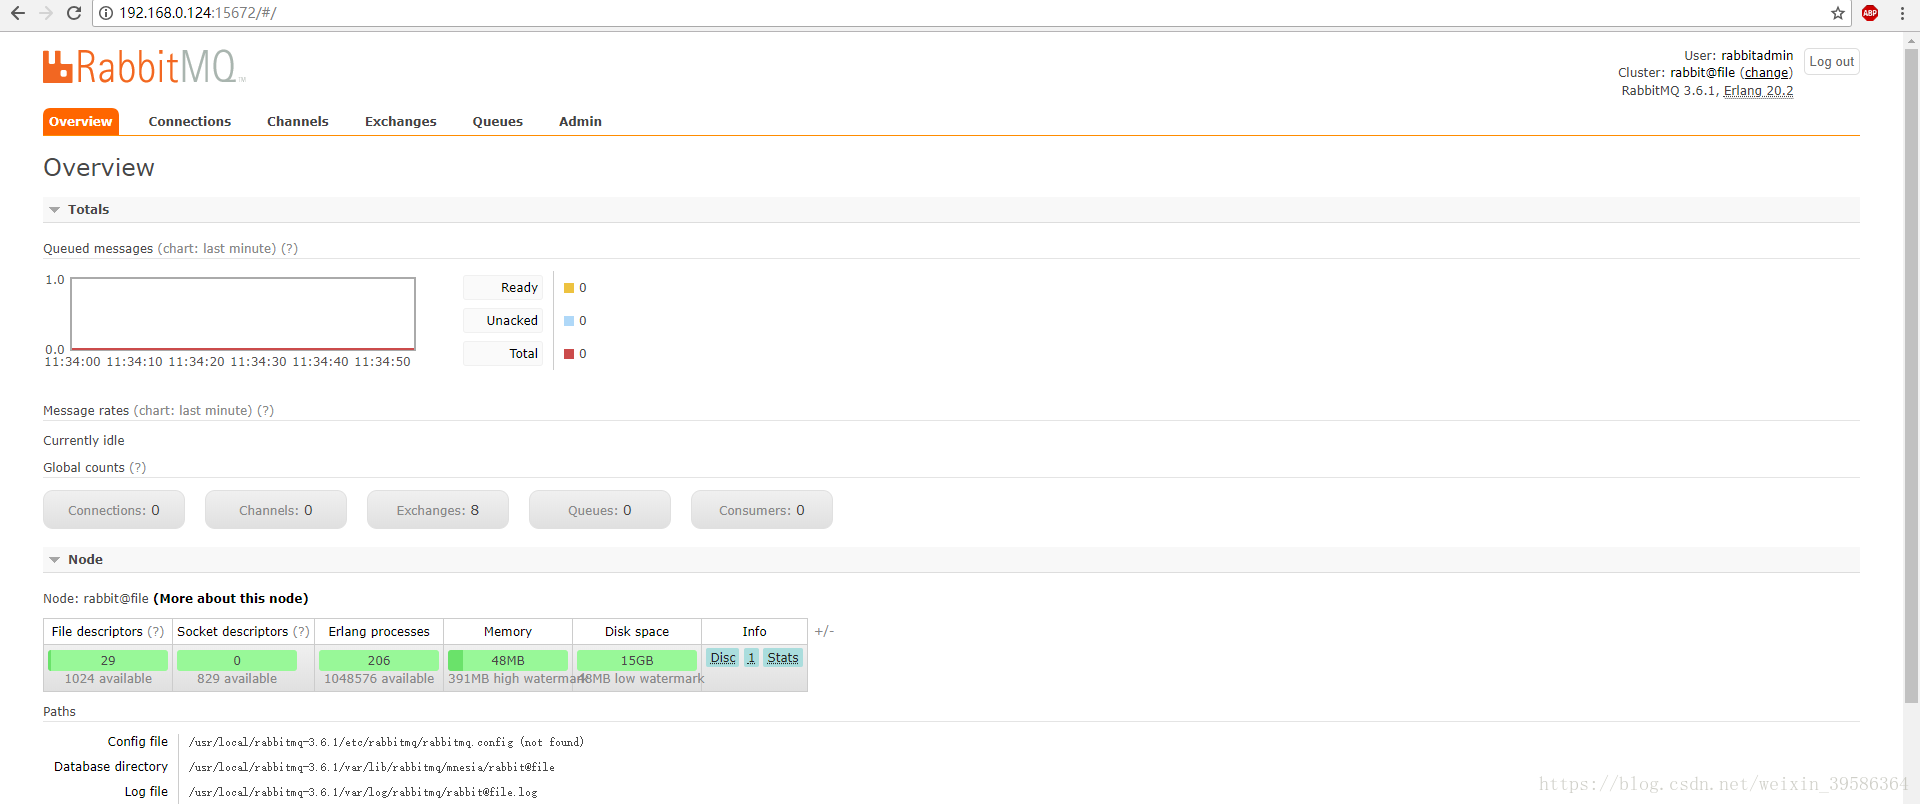
Task: Click the Currently idle text
Action: tap(84, 441)
